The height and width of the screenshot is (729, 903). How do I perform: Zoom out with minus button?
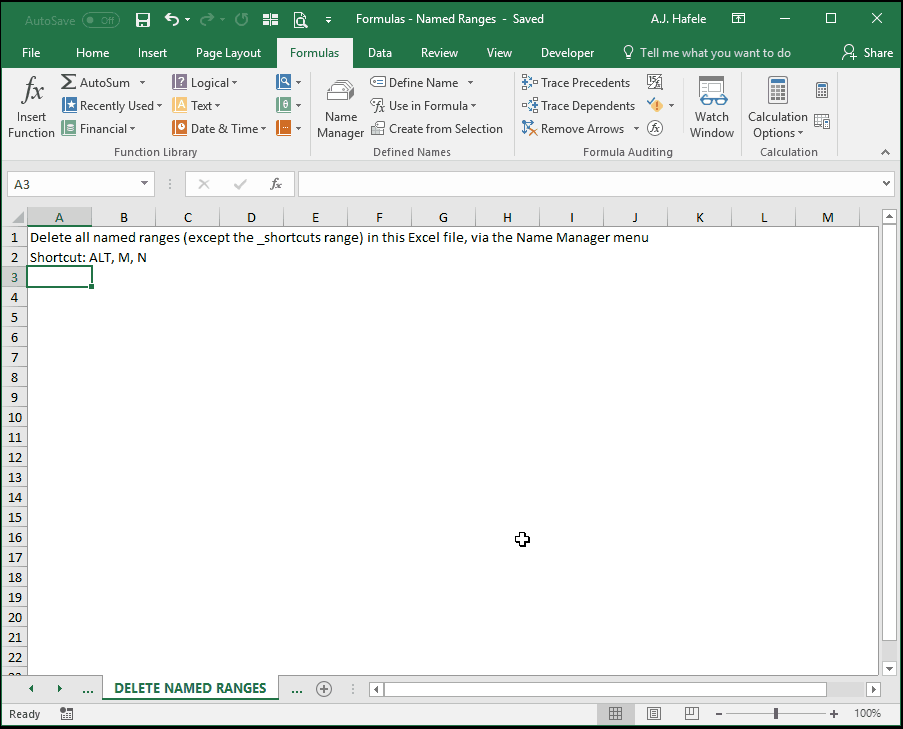click(x=719, y=714)
